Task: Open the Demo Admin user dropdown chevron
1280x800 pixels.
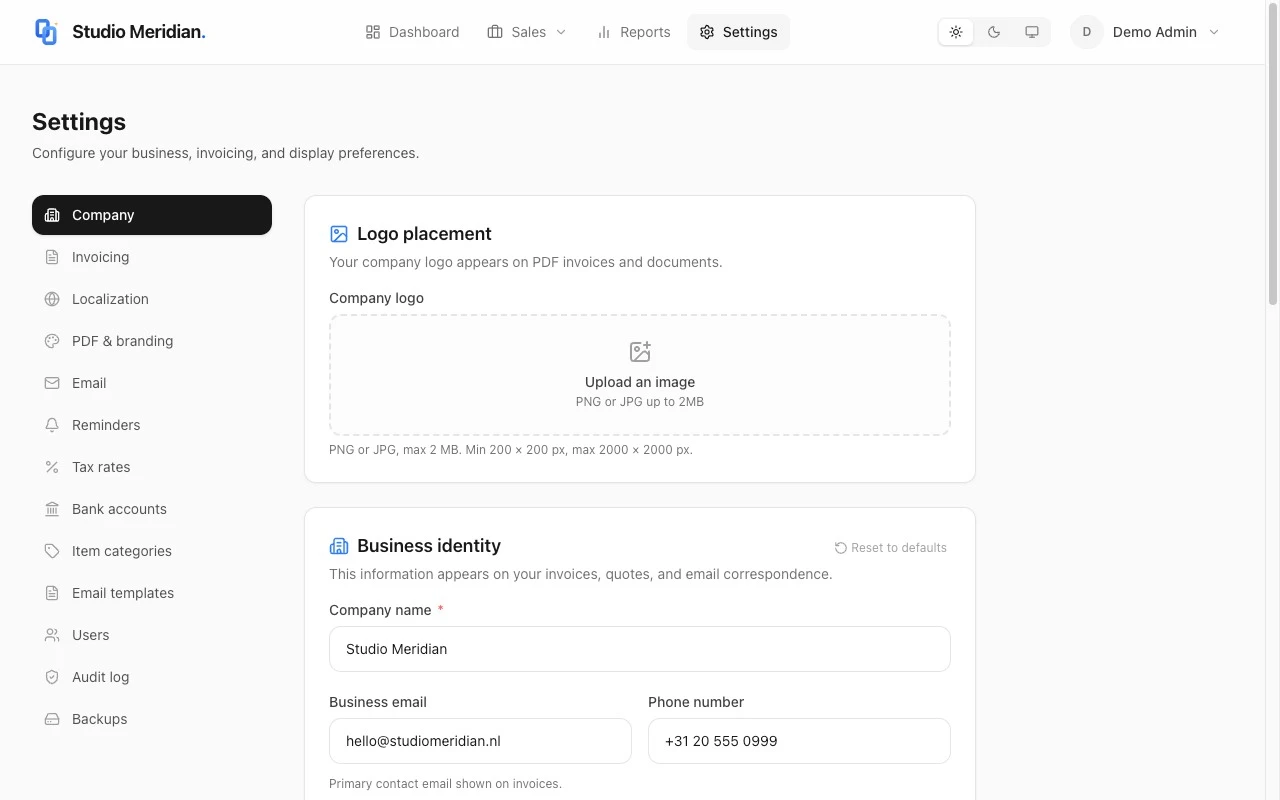Action: tap(1214, 32)
